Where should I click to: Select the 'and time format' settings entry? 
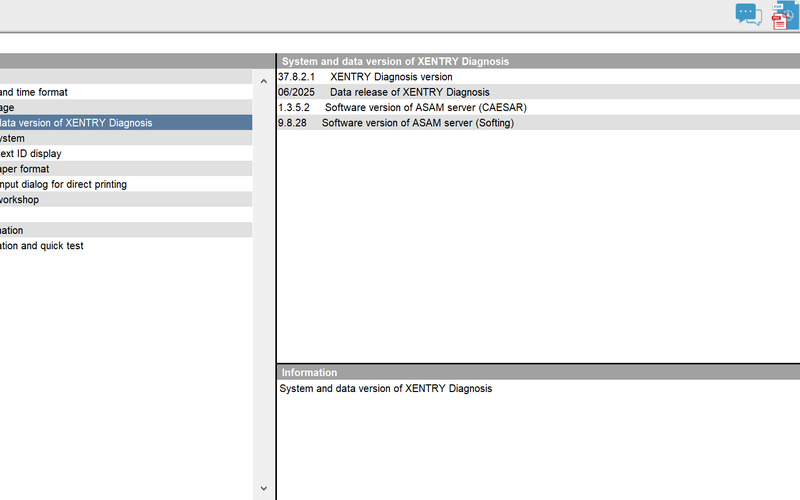click(126, 92)
